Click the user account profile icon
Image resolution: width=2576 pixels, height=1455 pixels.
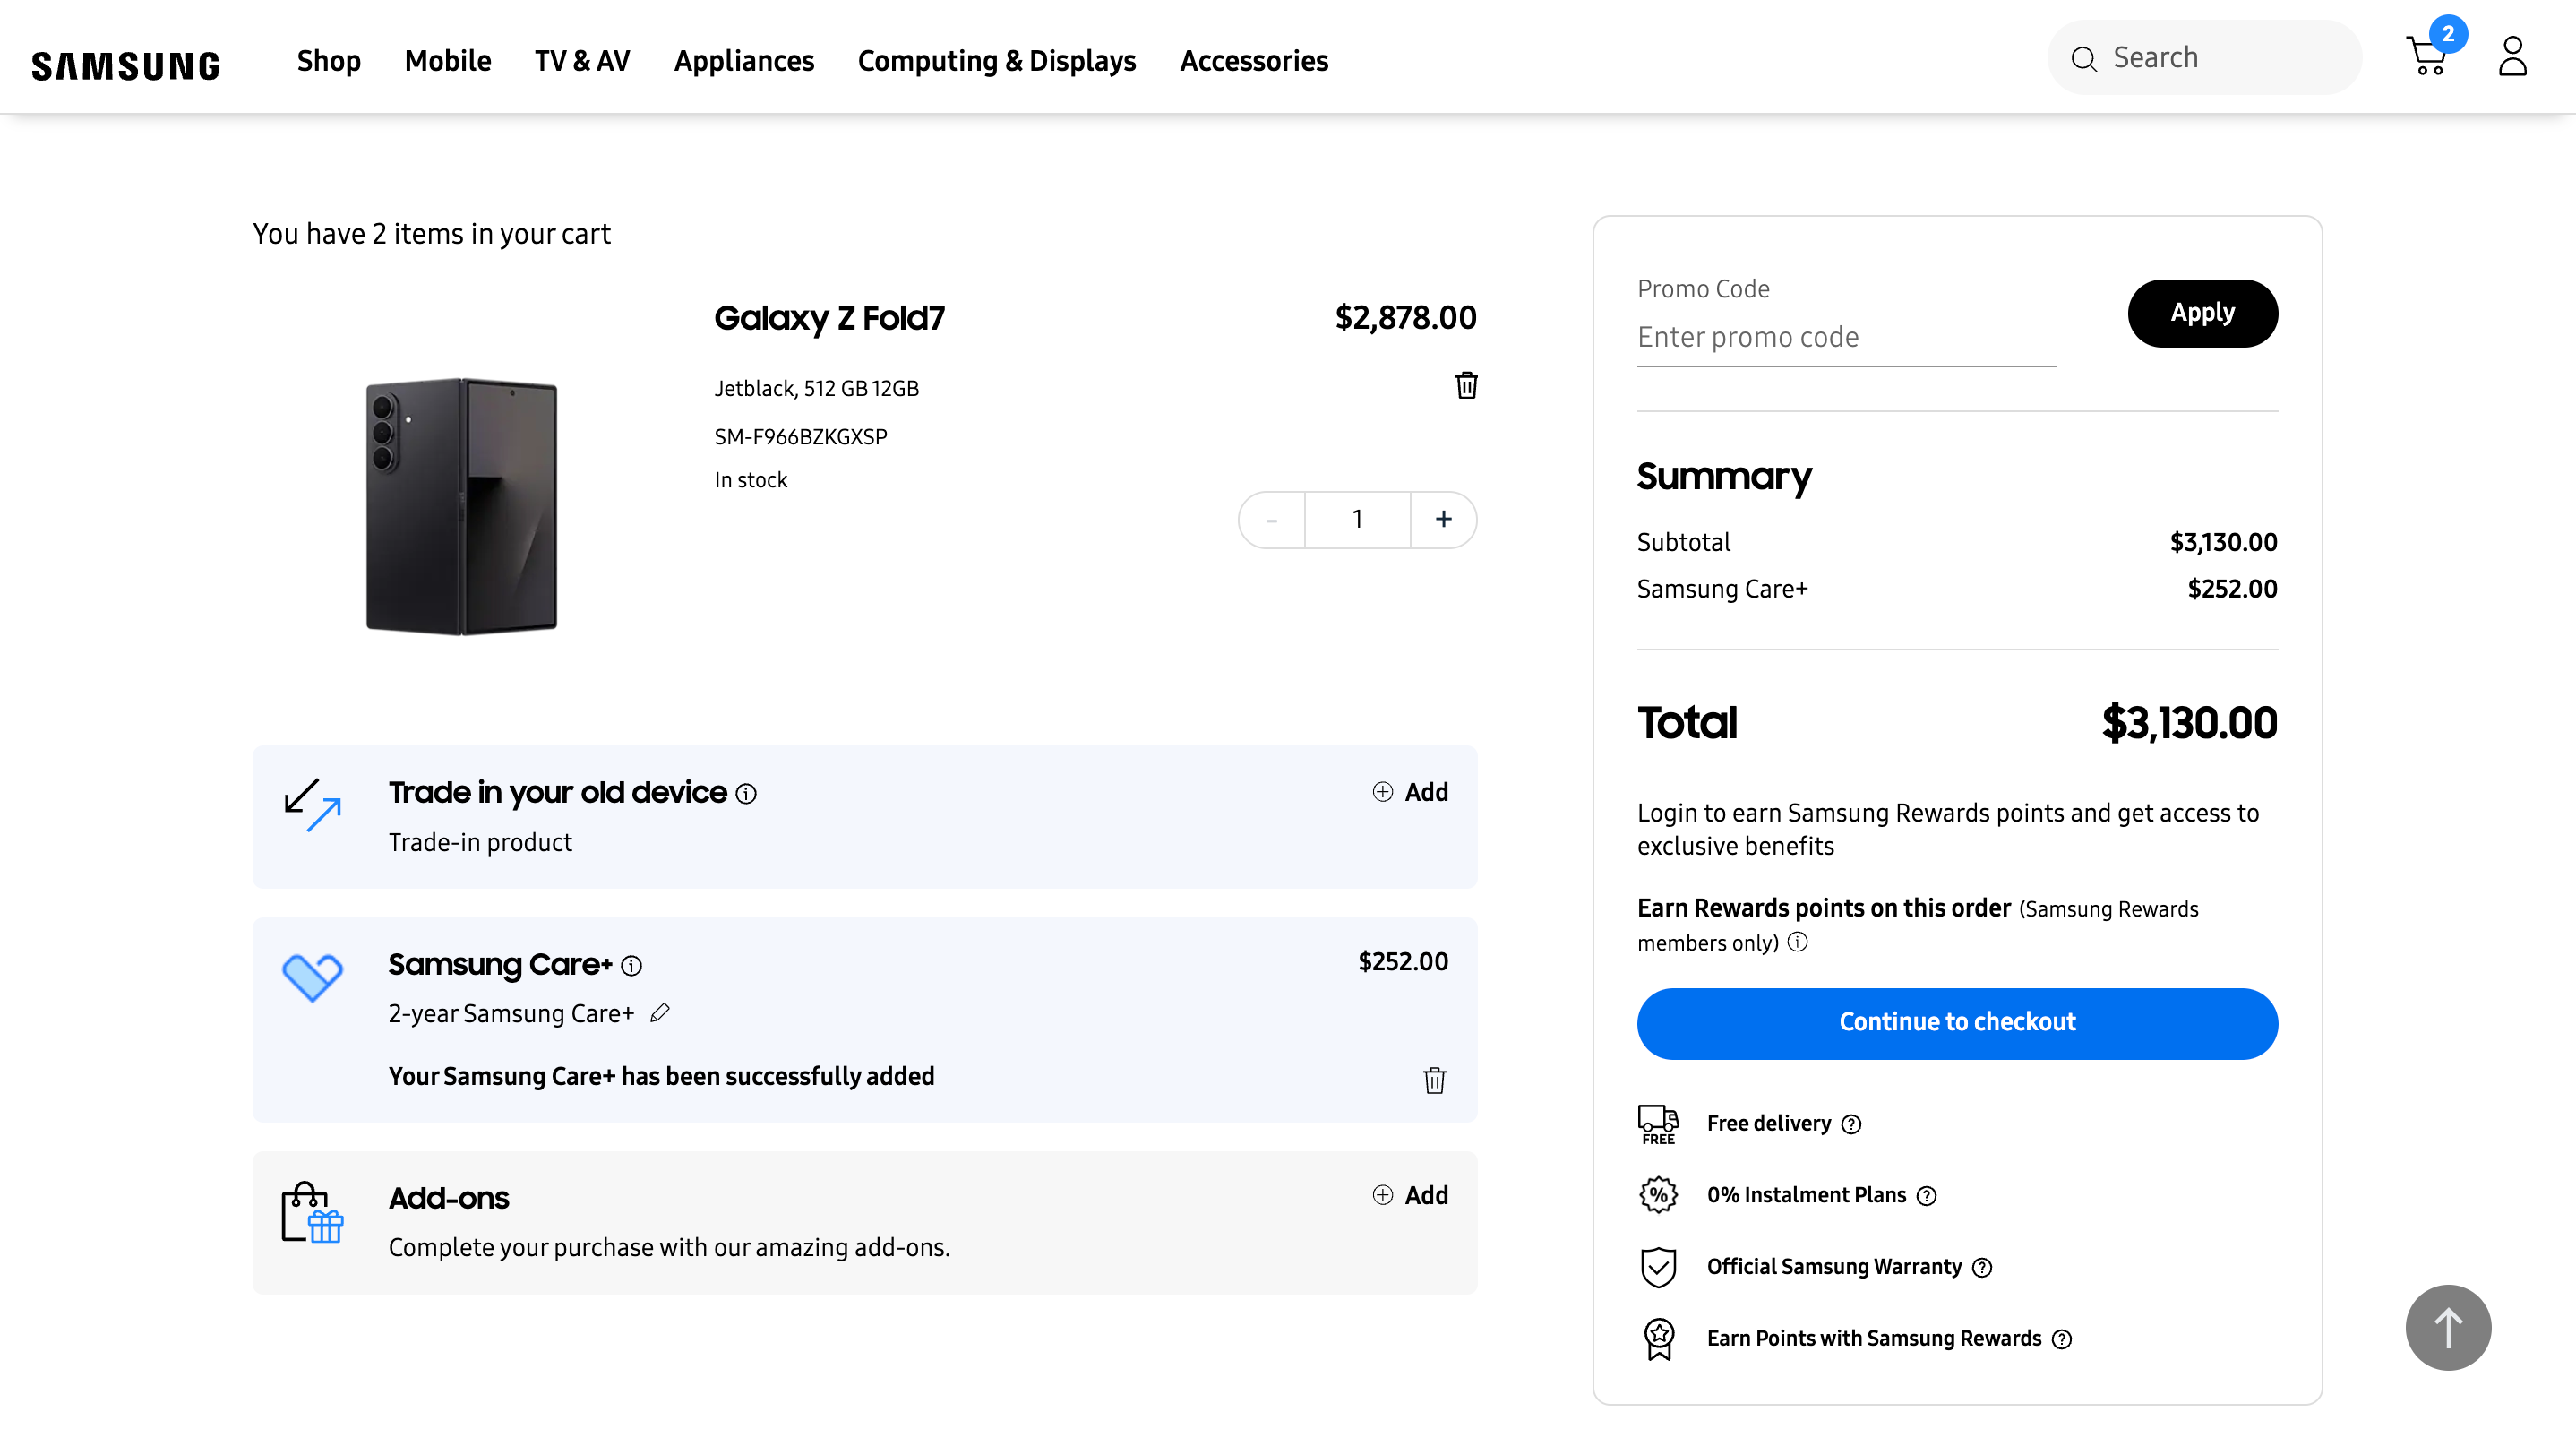(x=2512, y=57)
